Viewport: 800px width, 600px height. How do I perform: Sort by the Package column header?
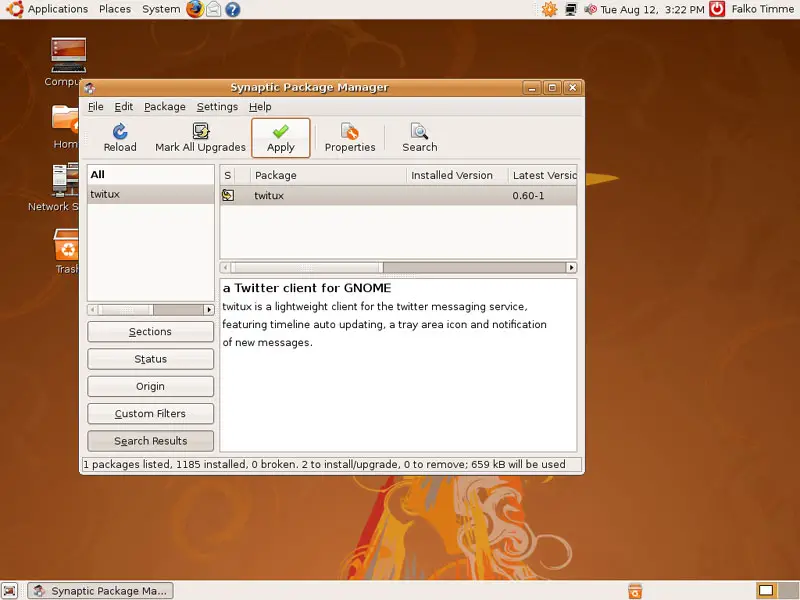(329, 176)
